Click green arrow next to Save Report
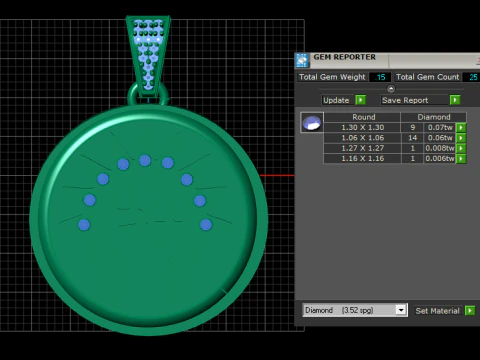 455,100
